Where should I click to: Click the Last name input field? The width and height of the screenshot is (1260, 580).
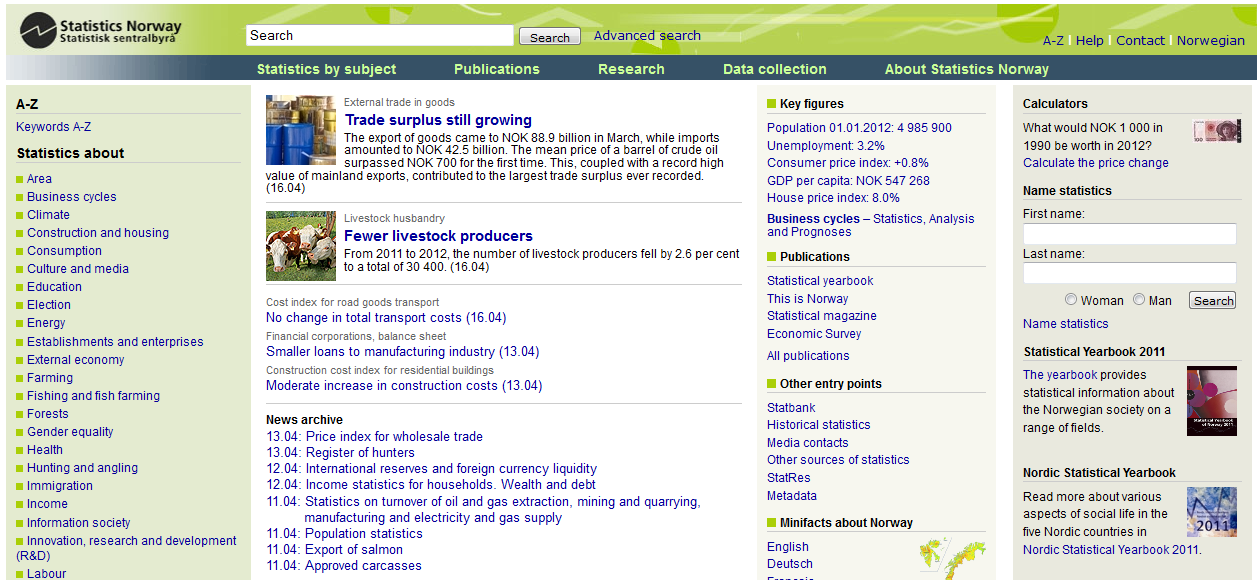(x=1130, y=273)
